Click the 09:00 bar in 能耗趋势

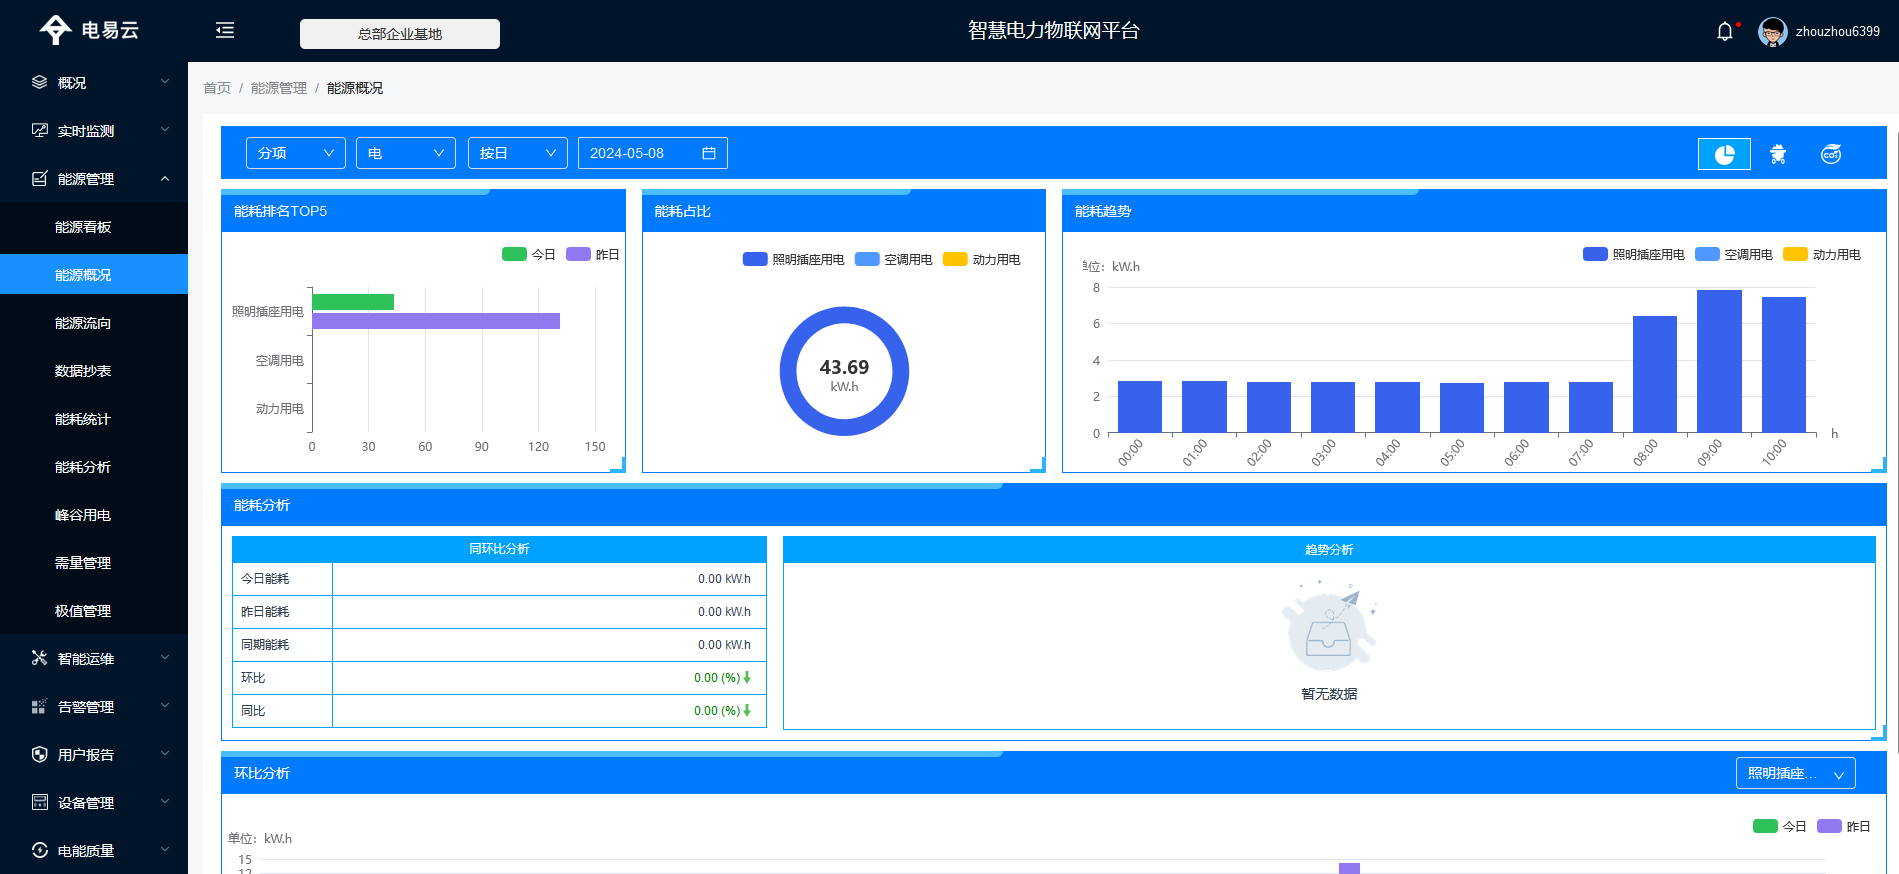(x=1719, y=361)
